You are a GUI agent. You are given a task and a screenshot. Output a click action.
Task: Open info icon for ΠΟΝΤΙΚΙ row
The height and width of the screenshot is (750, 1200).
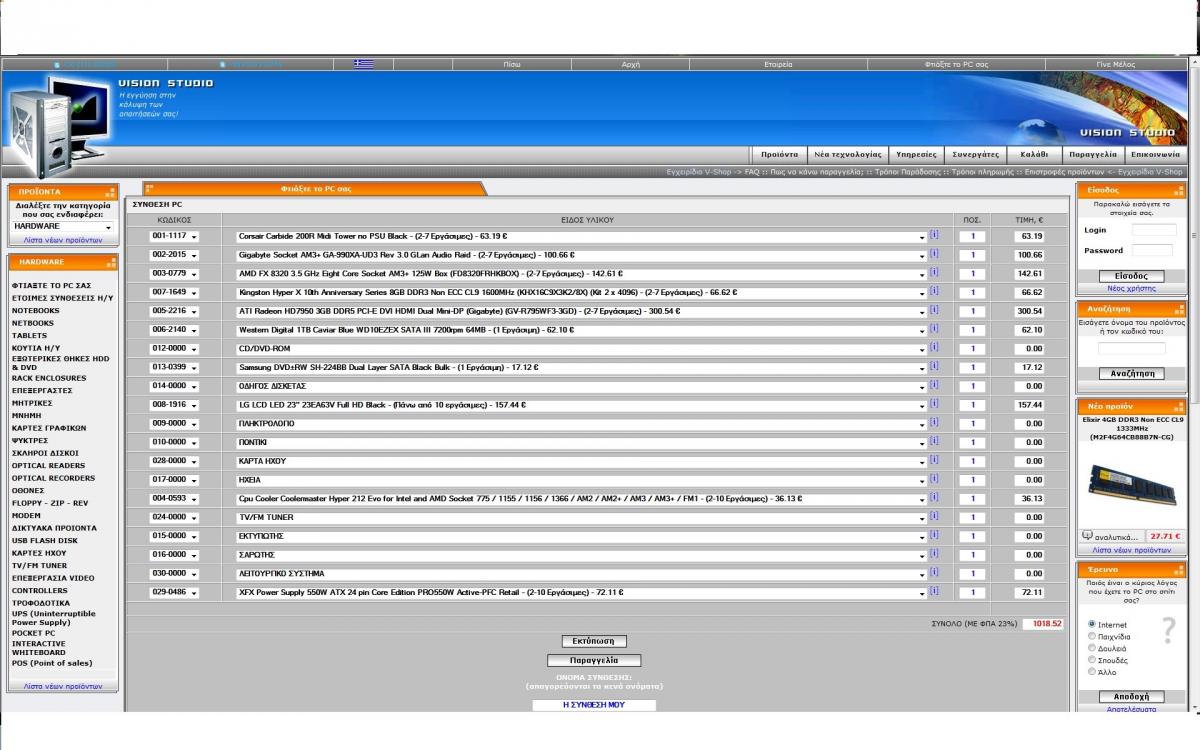click(x=934, y=441)
